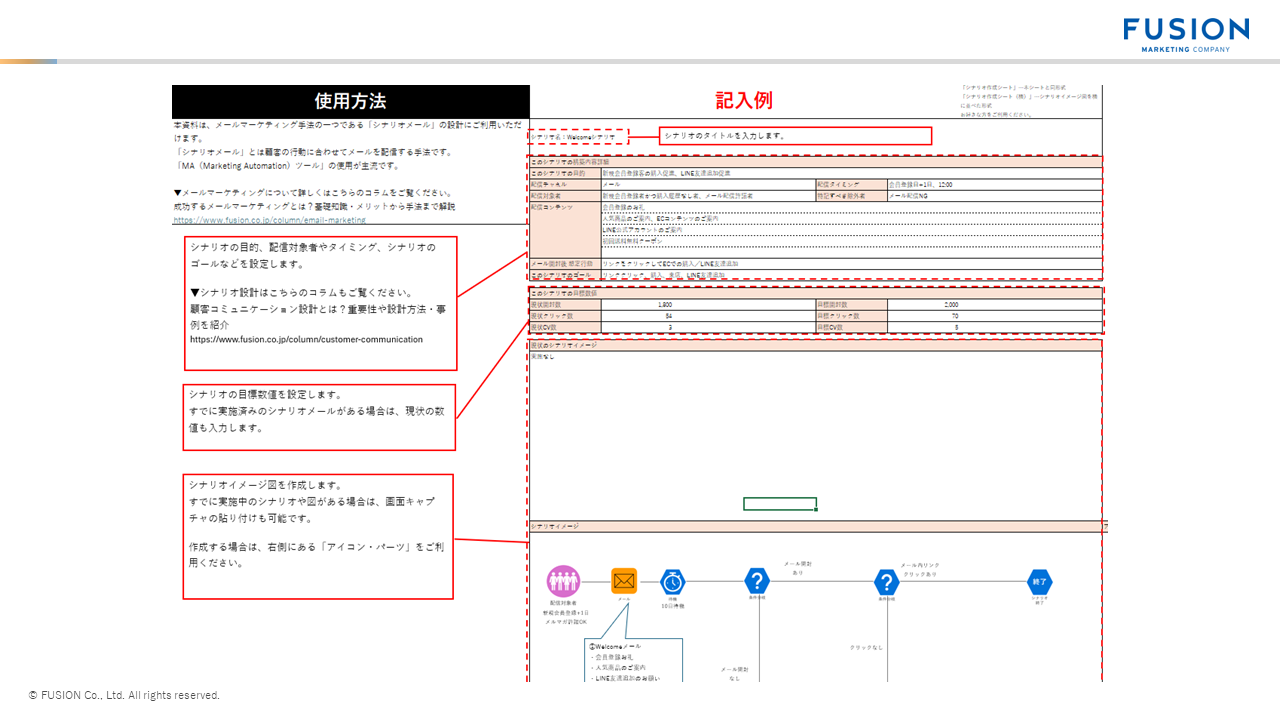This screenshot has height=720, width=1280.
Task: Select the 待機 10日待機 timer icon
Action: (672, 580)
